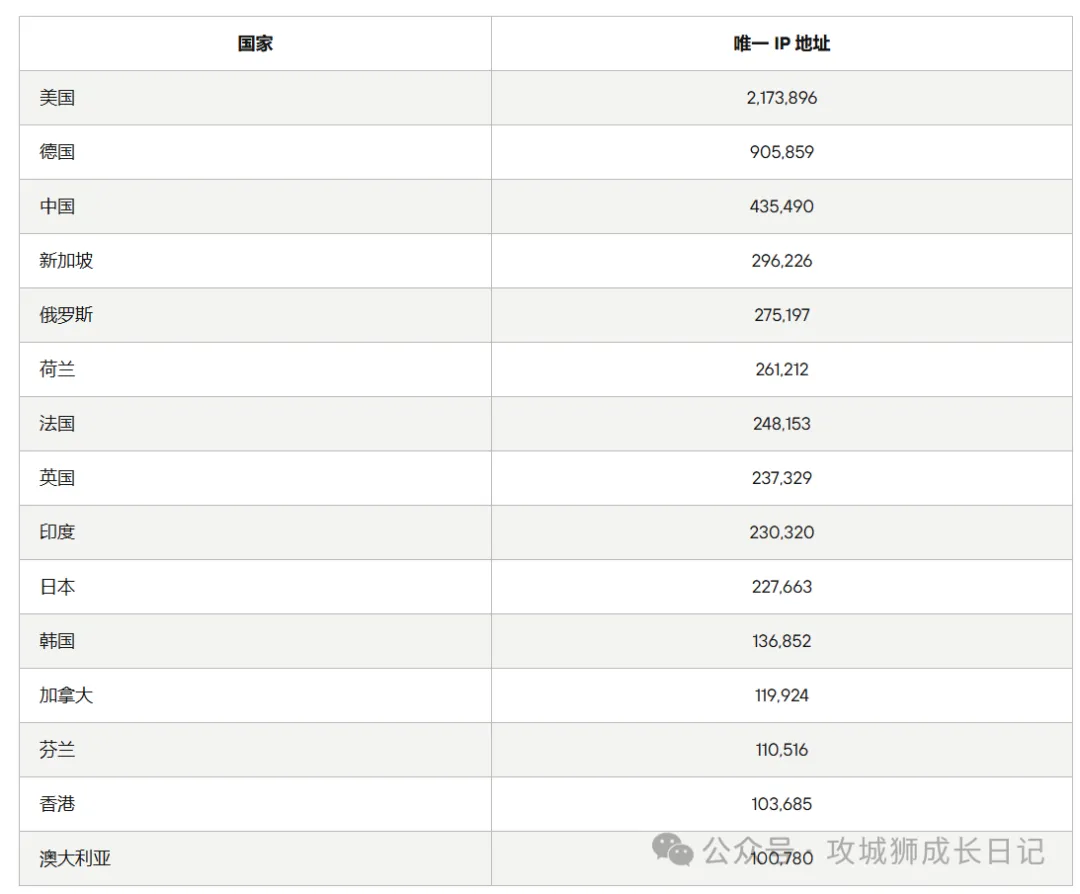Image resolution: width=1080 pixels, height=894 pixels.
Task: Select the 加拿大 country cell
Action: pos(66,695)
